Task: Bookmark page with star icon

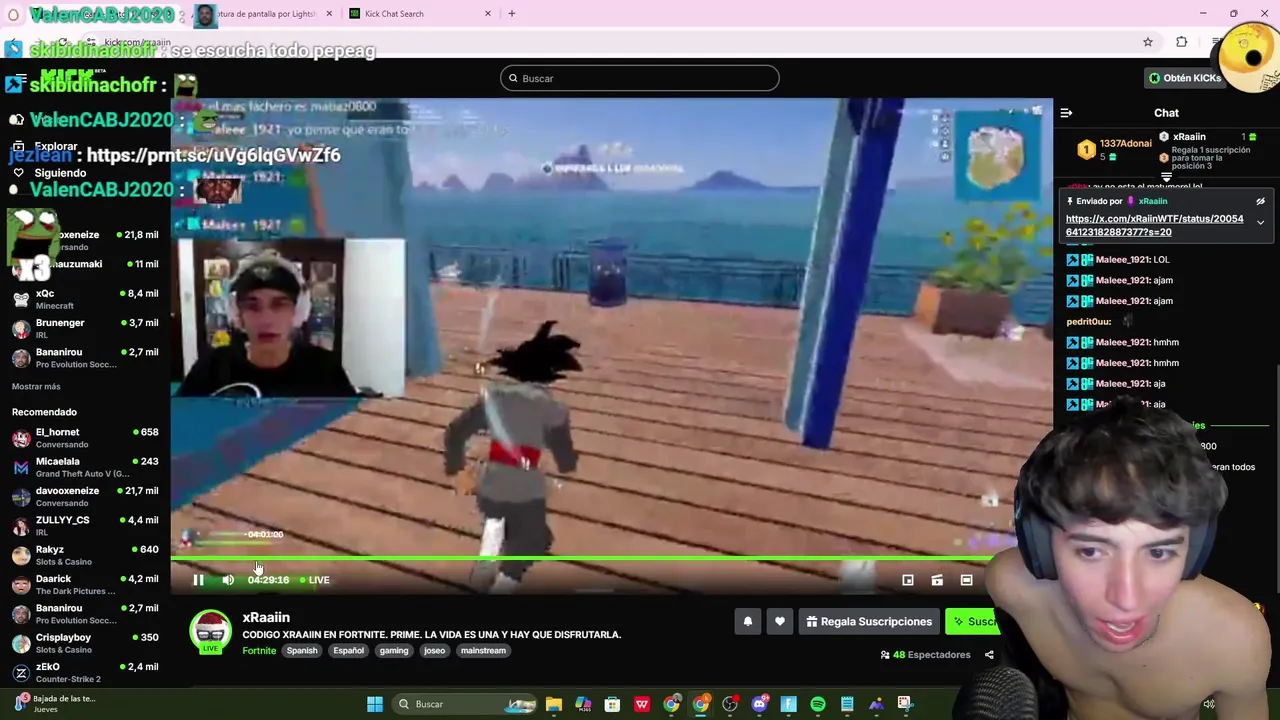Action: 1148,42
